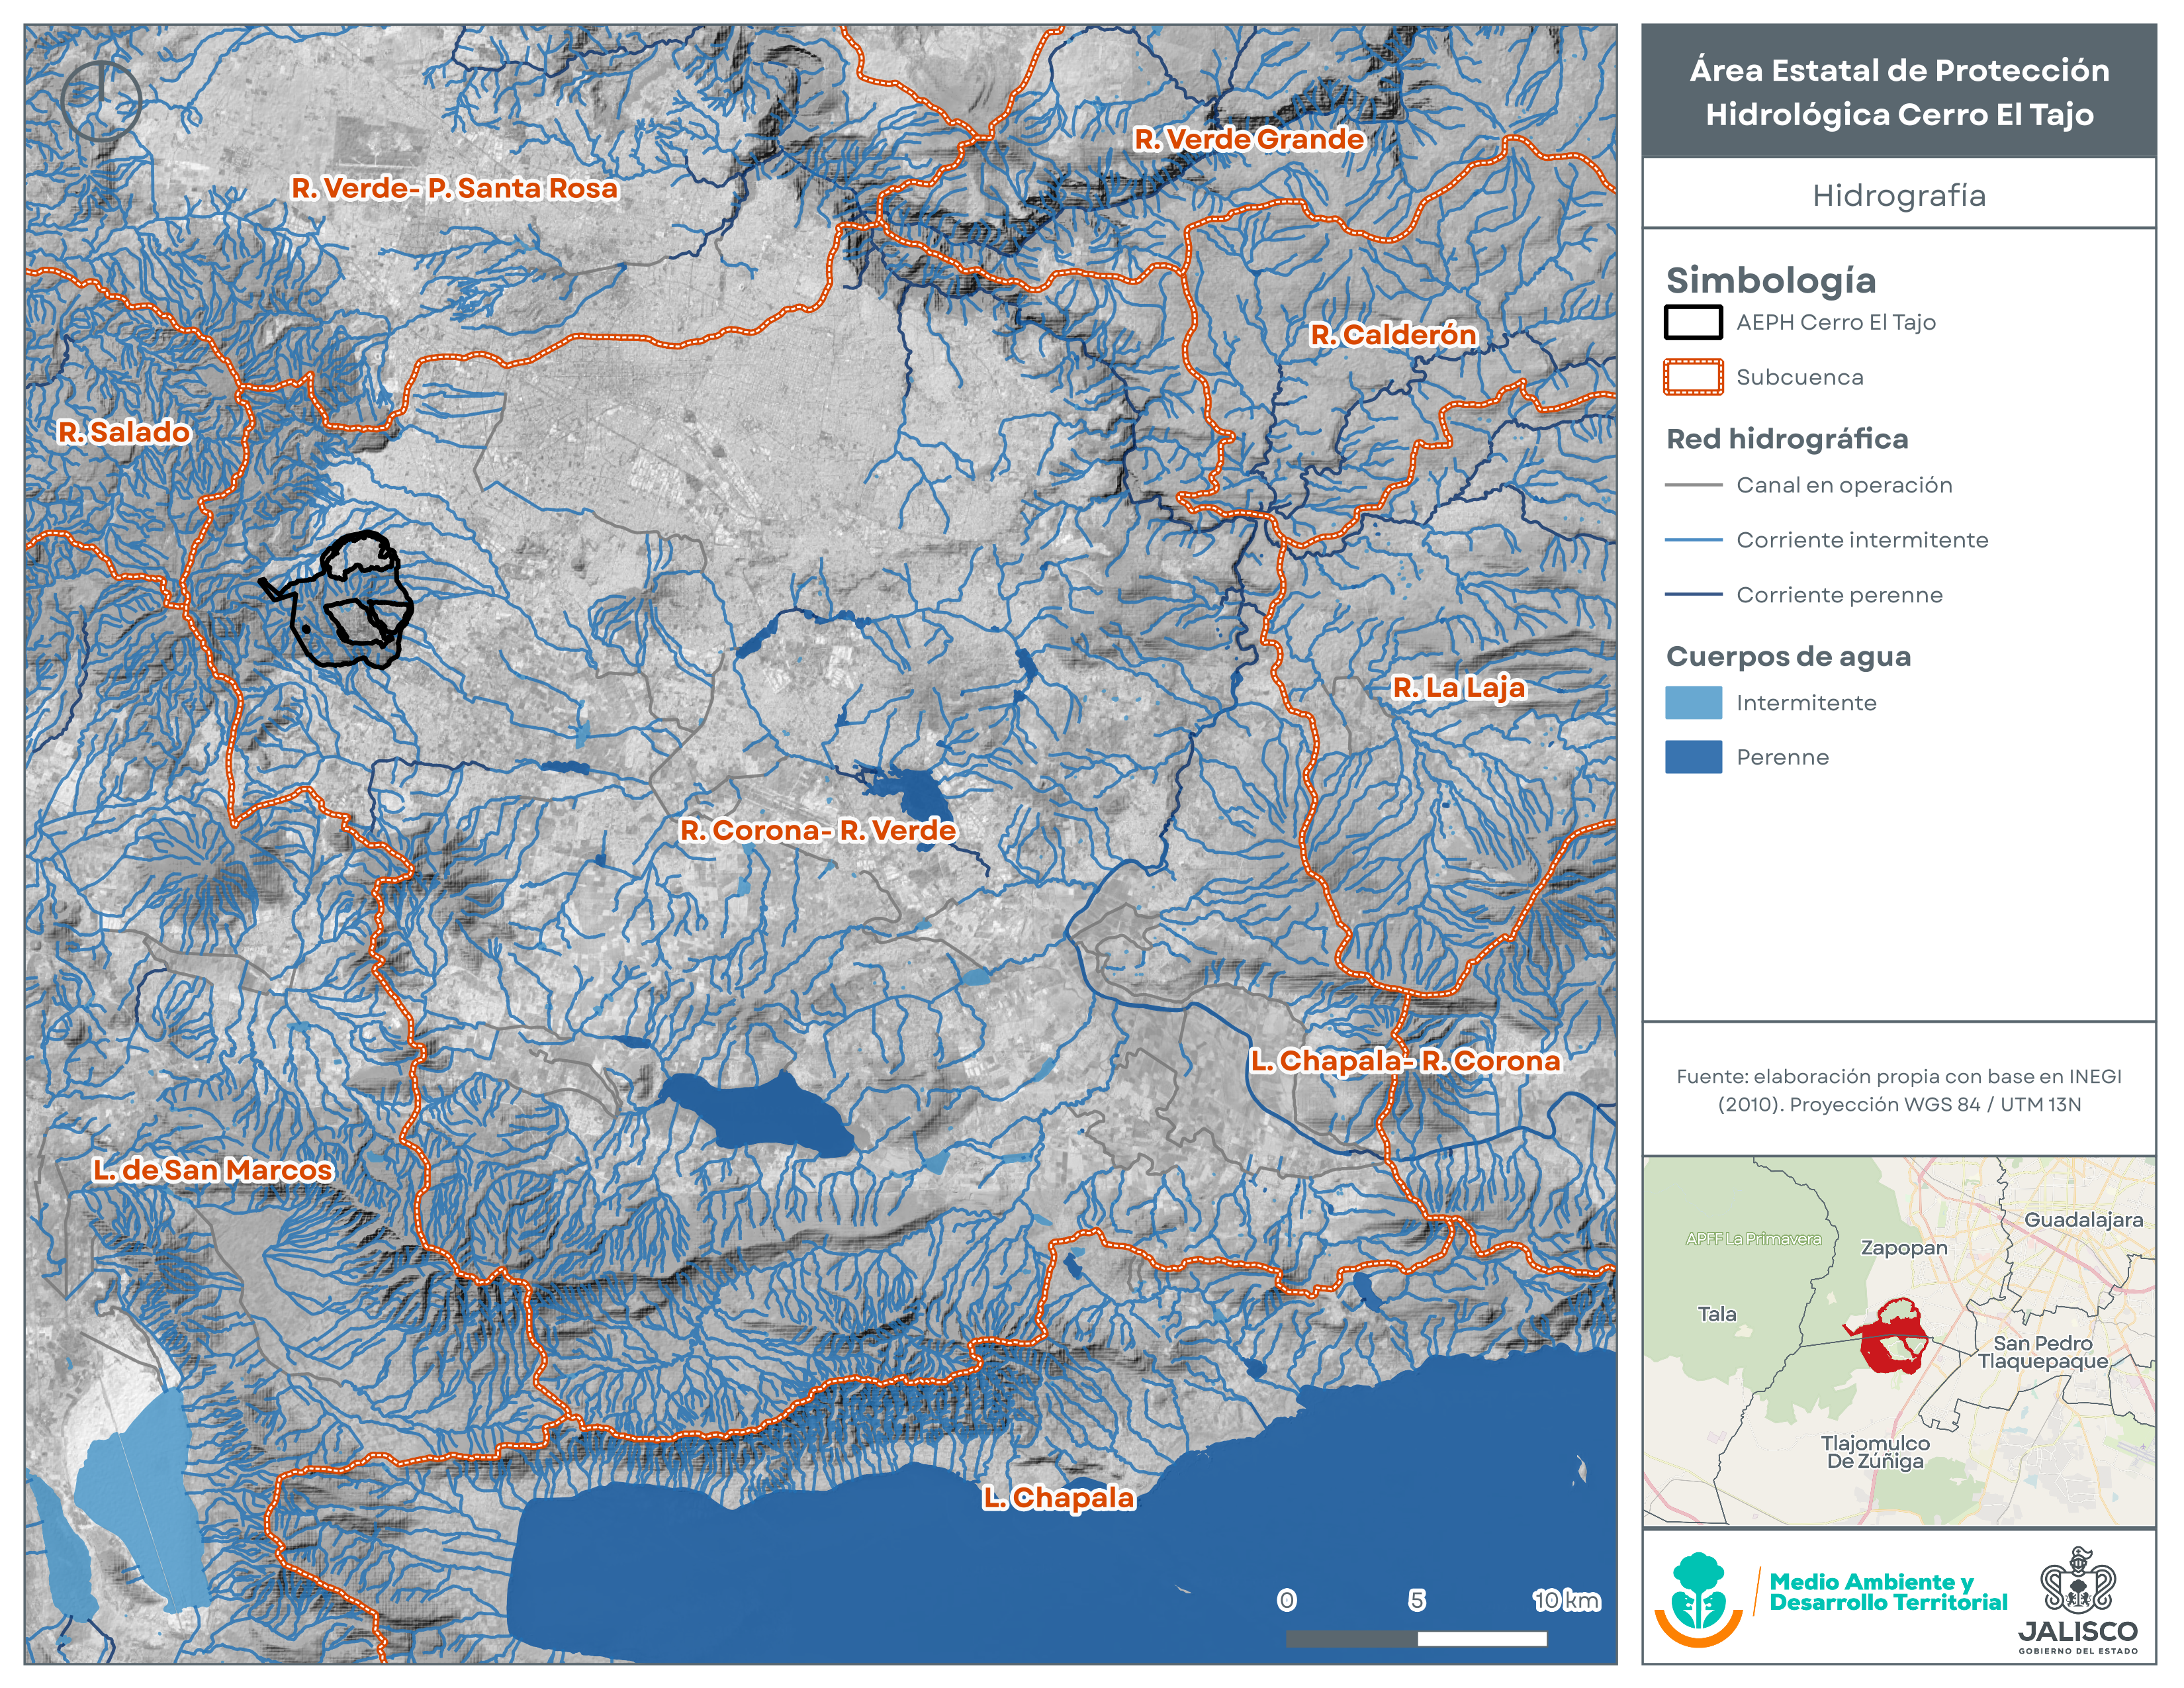Click the Corriente intermitente line symbol
This screenshot has height=1688, width=2184.
click(x=1692, y=540)
